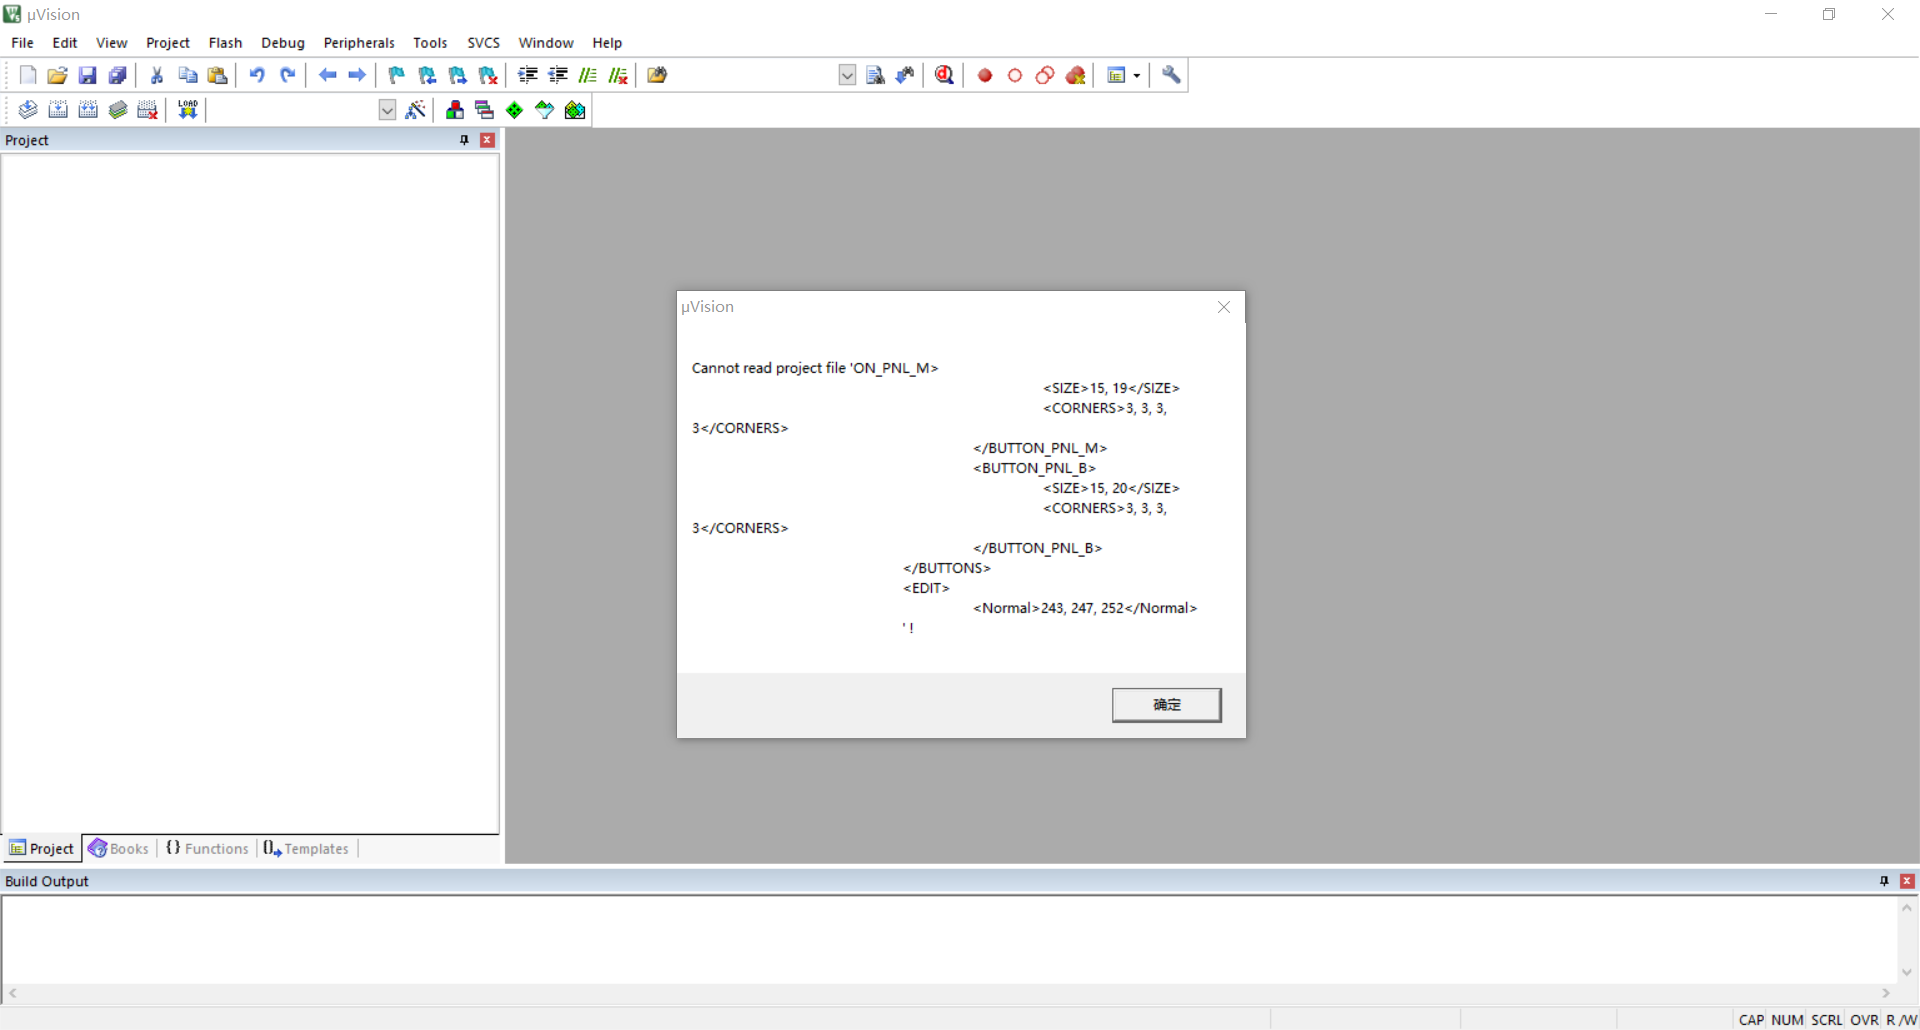Viewport: 1920px width, 1030px height.
Task: Open the Flash menu
Action: pos(226,43)
